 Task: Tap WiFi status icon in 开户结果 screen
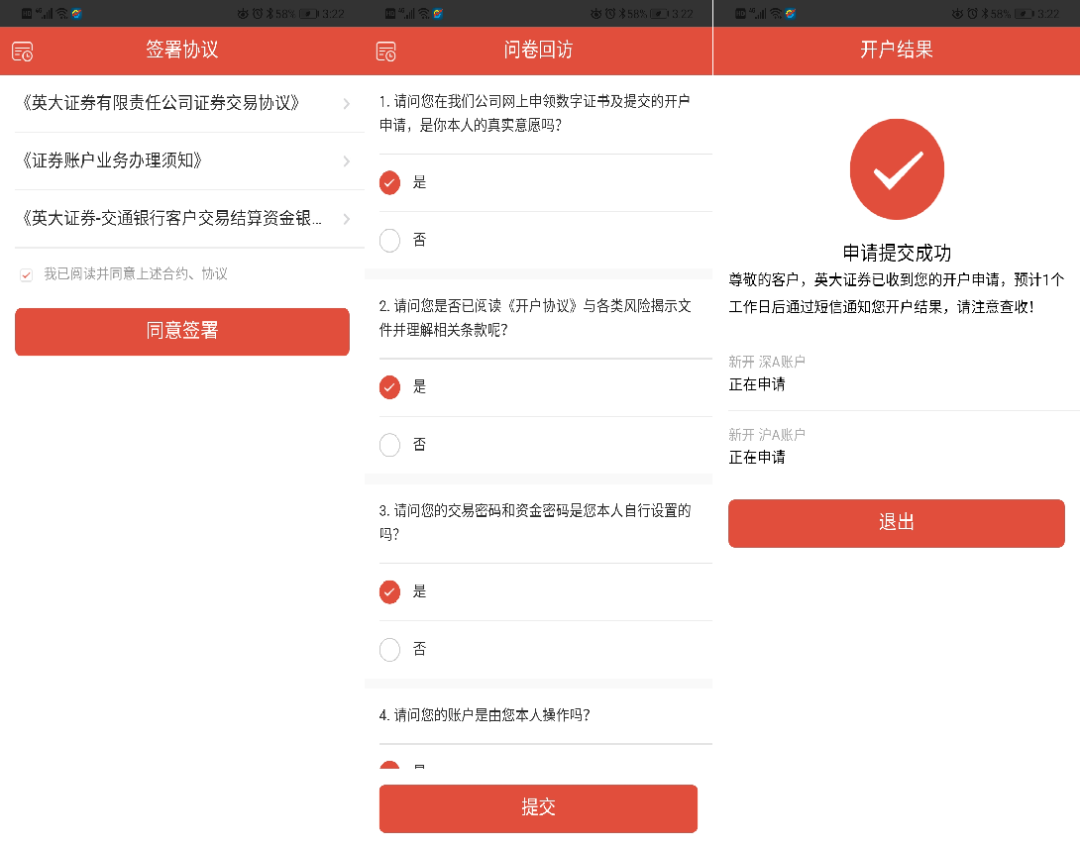(776, 13)
